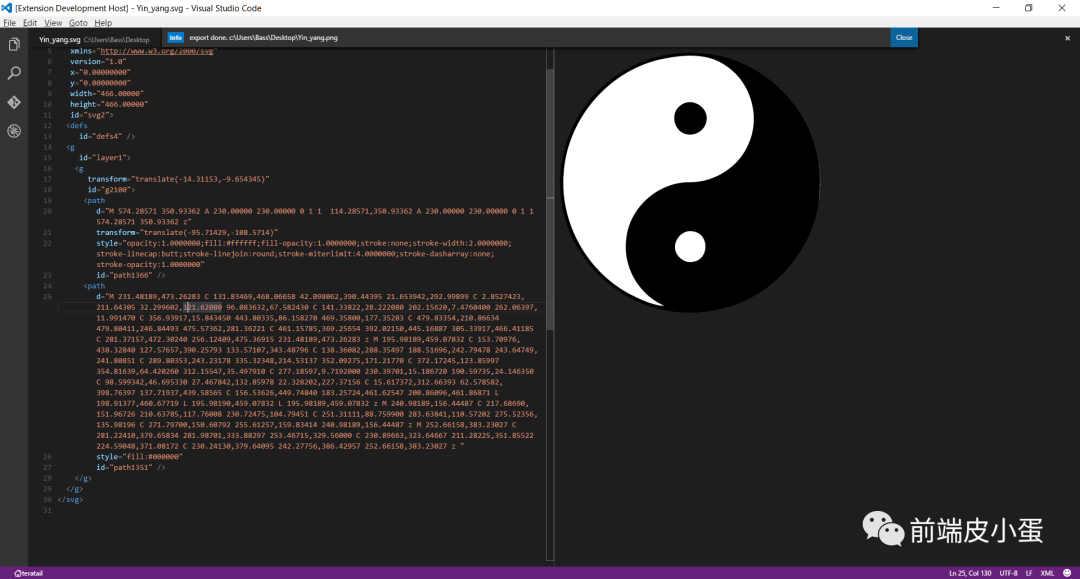Click the 'export done' notification message
Image resolution: width=1080 pixels, height=579 pixels.
263,38
